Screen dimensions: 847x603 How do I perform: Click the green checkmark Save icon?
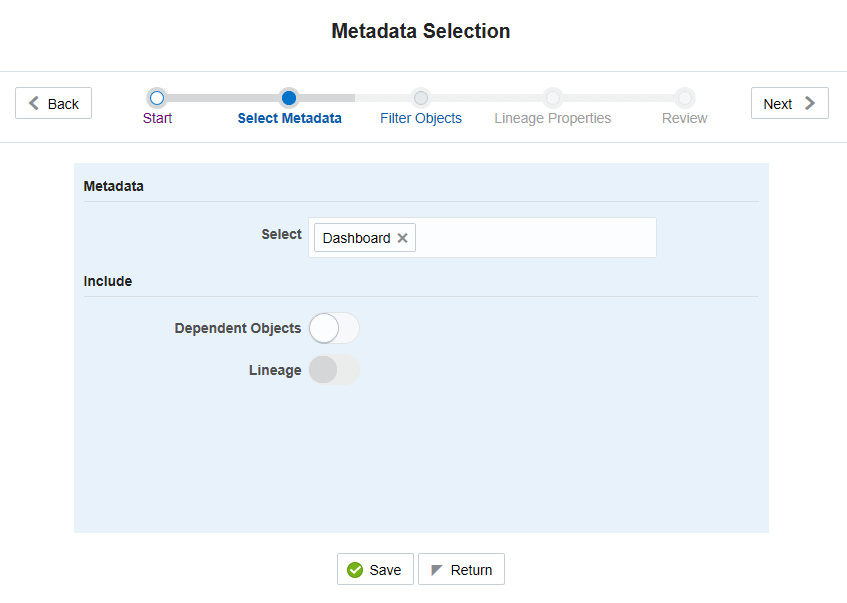pyautogui.click(x=355, y=570)
